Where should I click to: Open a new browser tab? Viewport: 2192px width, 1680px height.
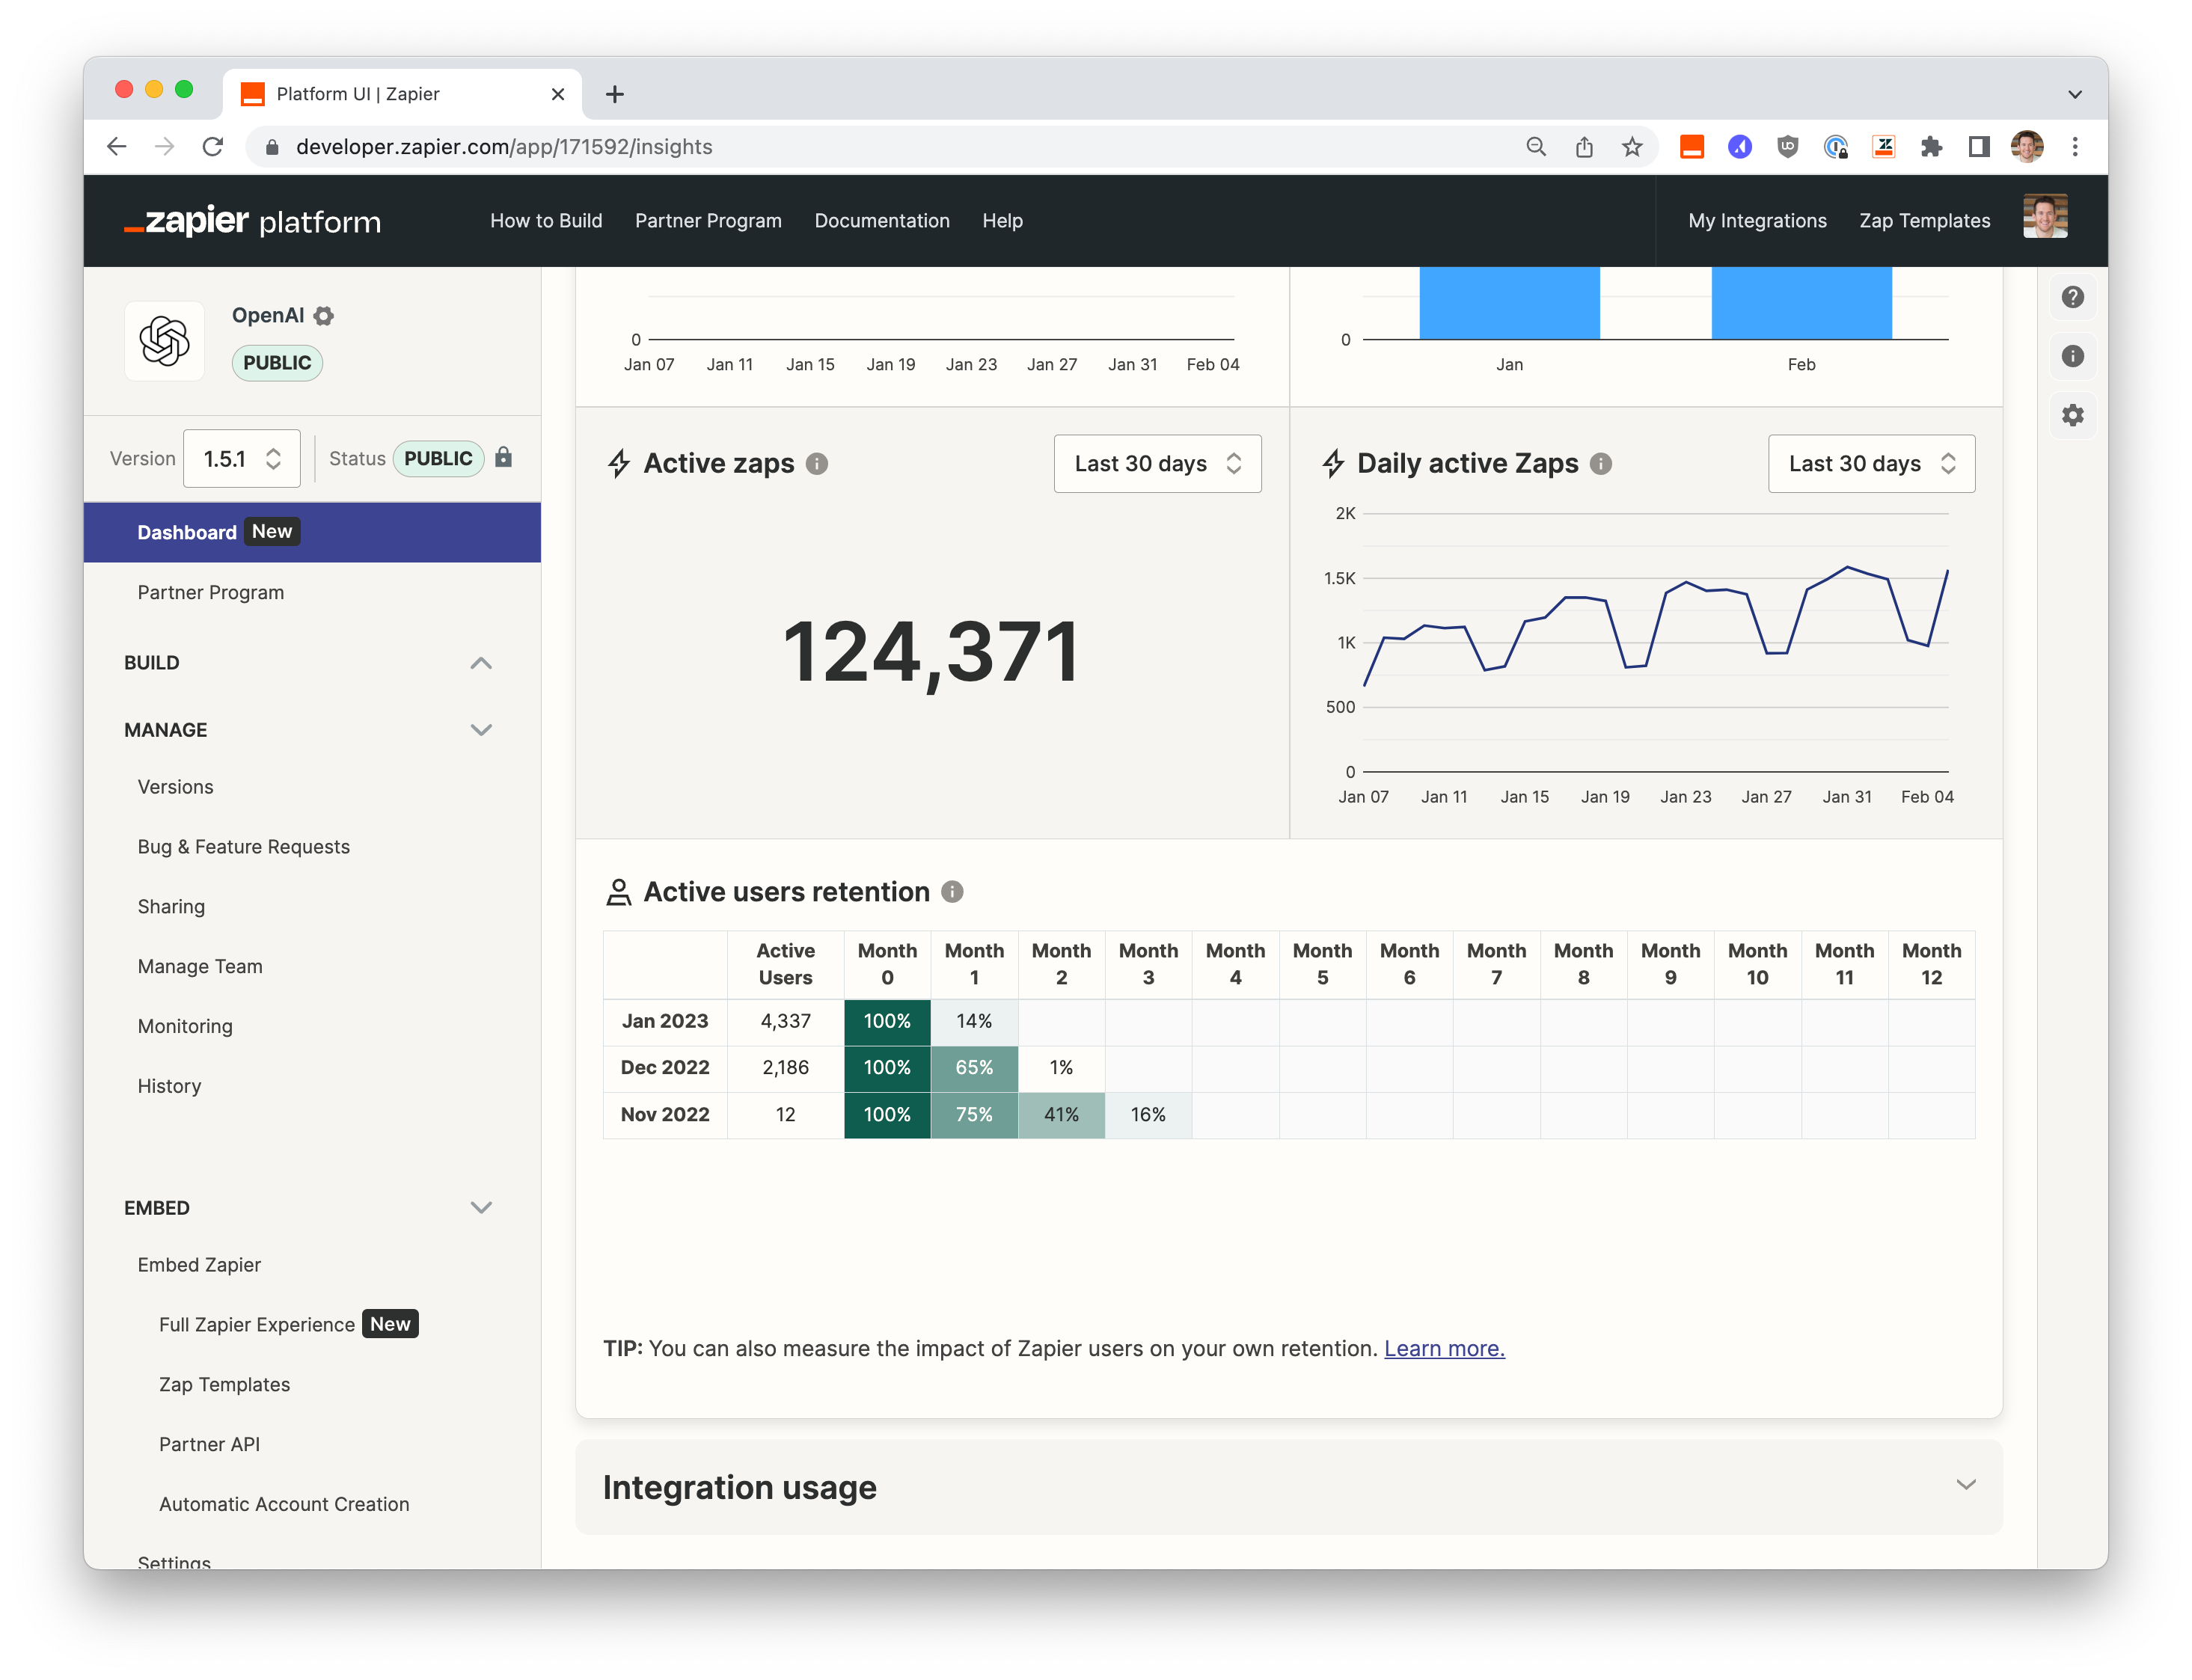615,94
